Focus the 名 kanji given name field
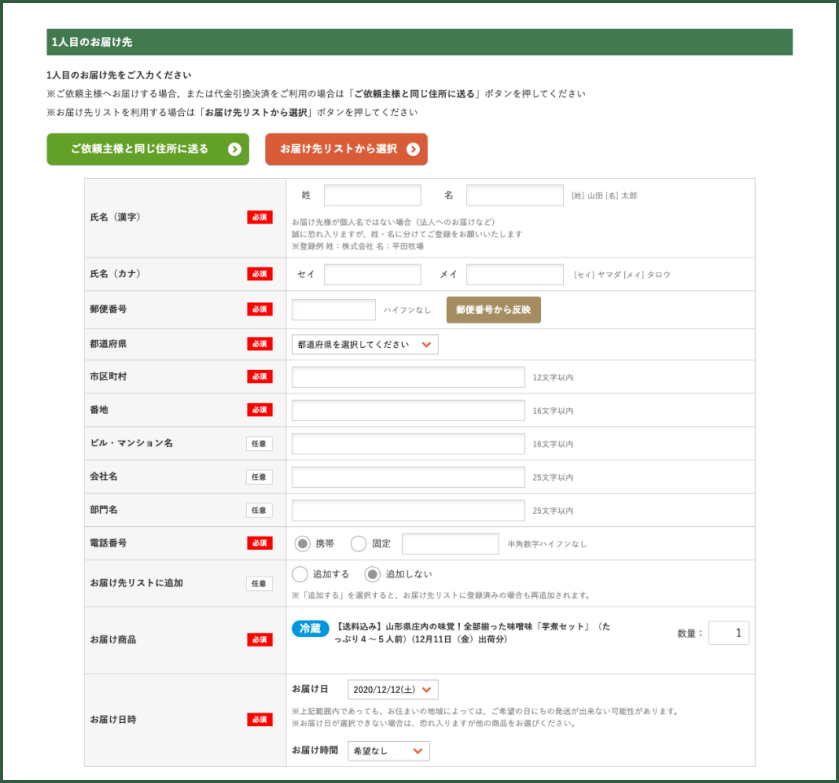 [x=515, y=195]
